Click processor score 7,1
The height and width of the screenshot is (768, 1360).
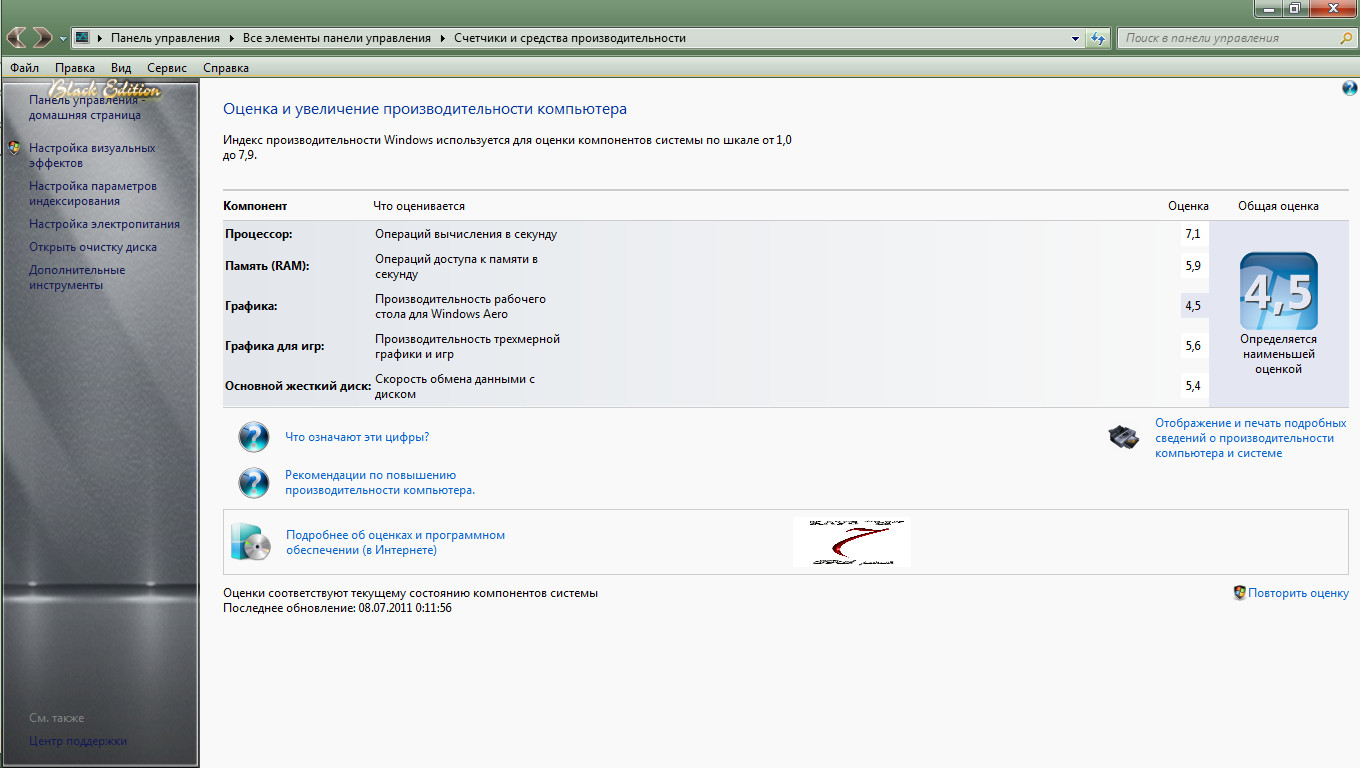click(x=1193, y=234)
